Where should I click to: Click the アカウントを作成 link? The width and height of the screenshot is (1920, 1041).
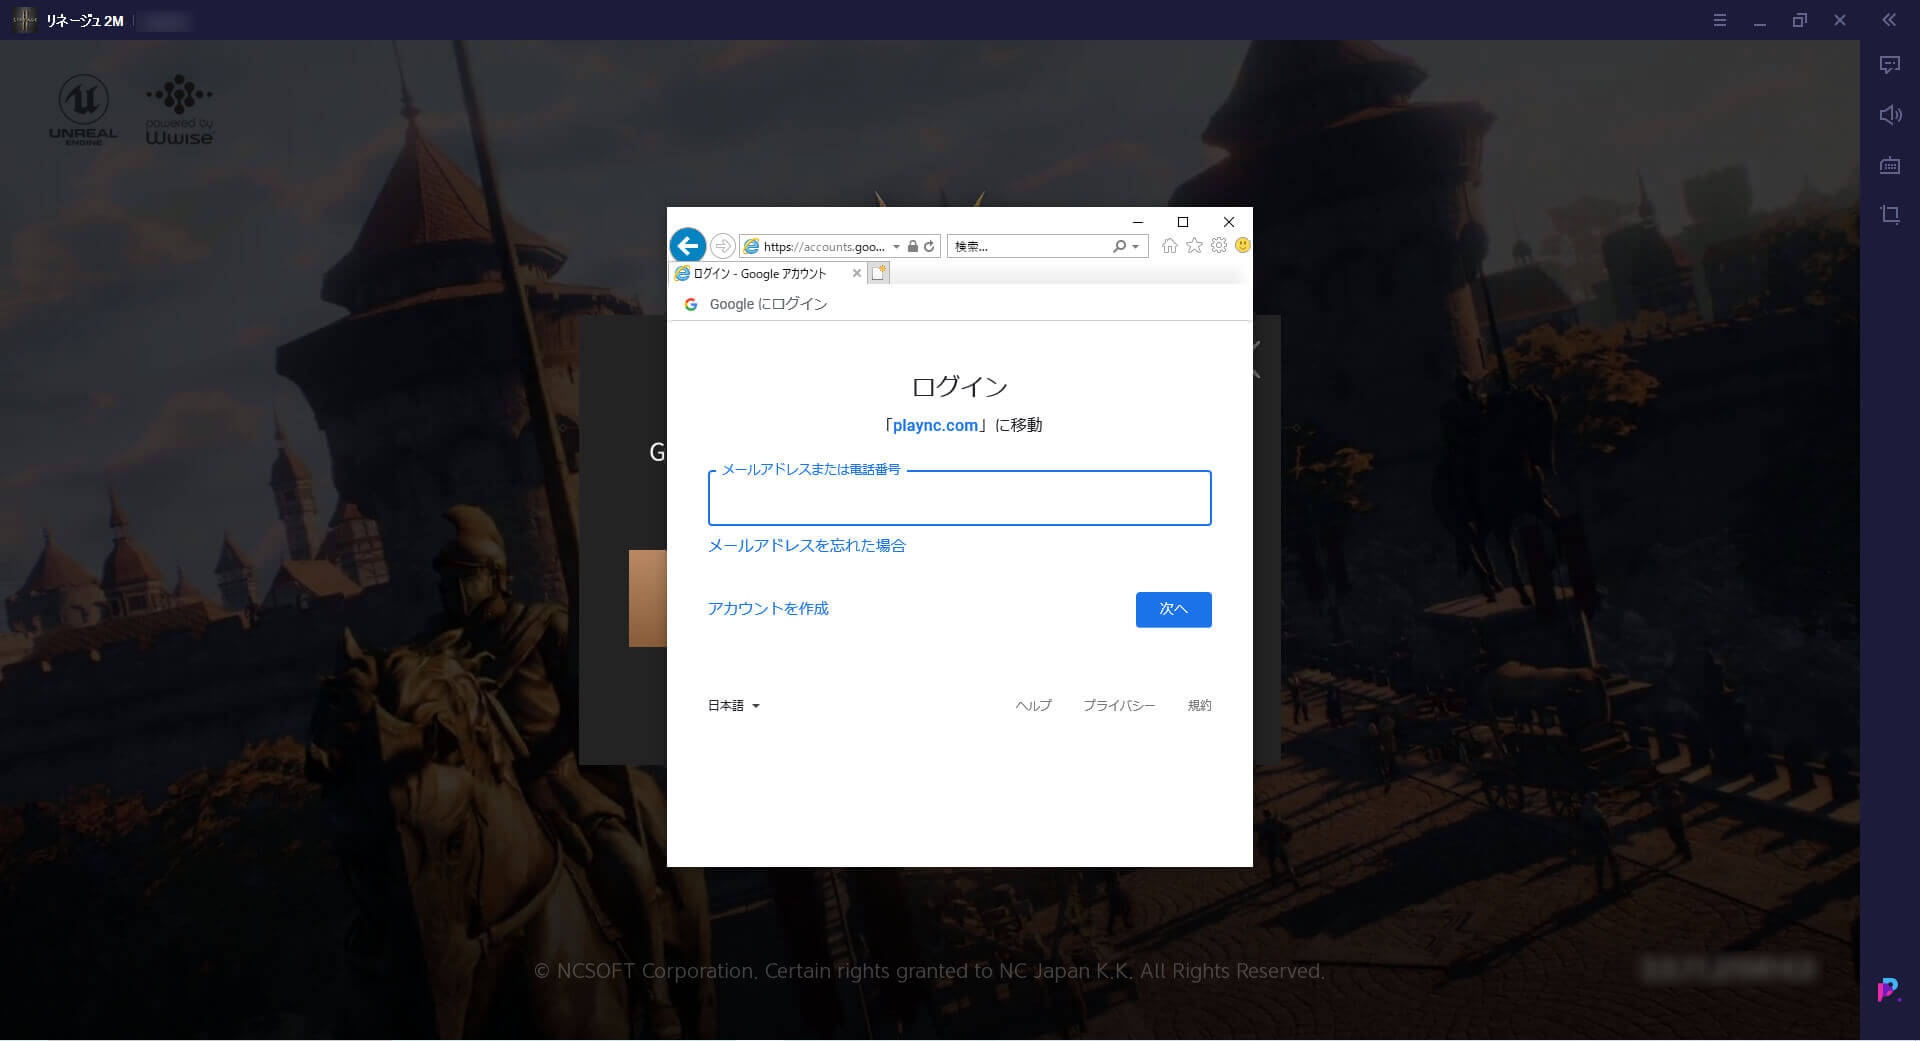coord(768,608)
